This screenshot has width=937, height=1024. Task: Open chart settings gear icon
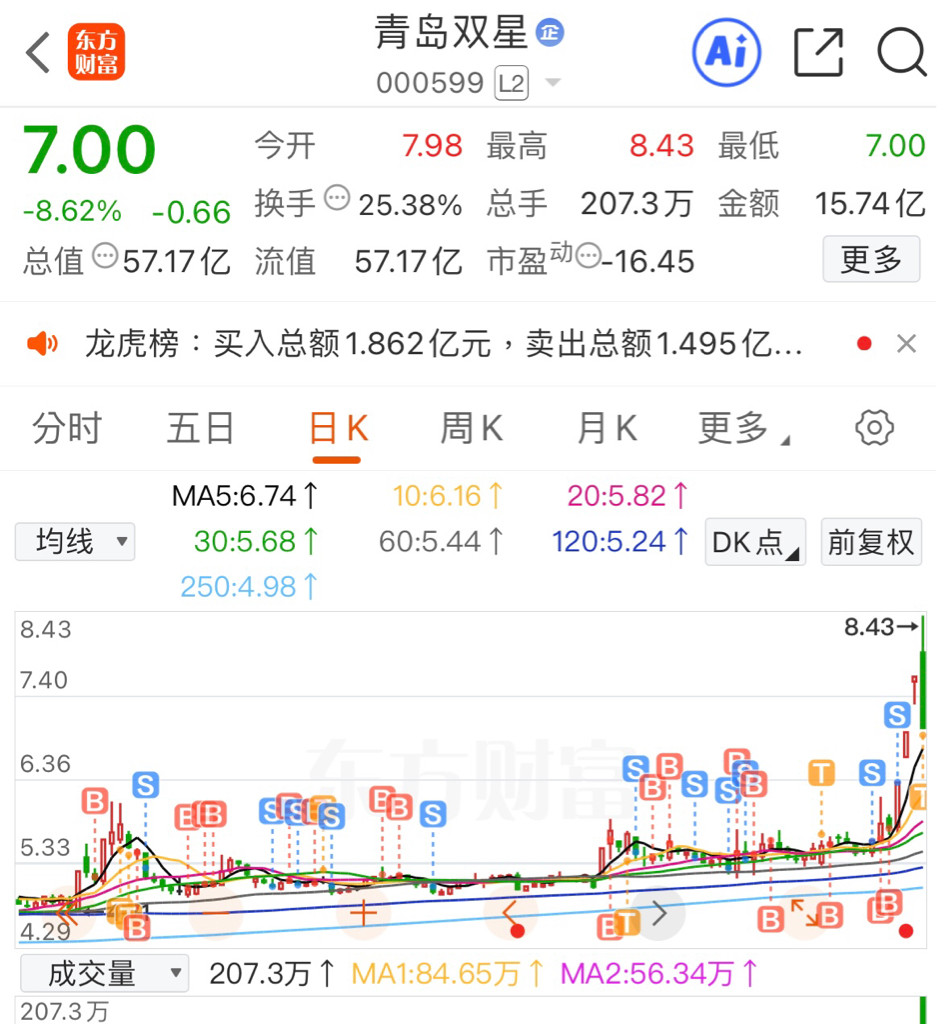point(874,428)
